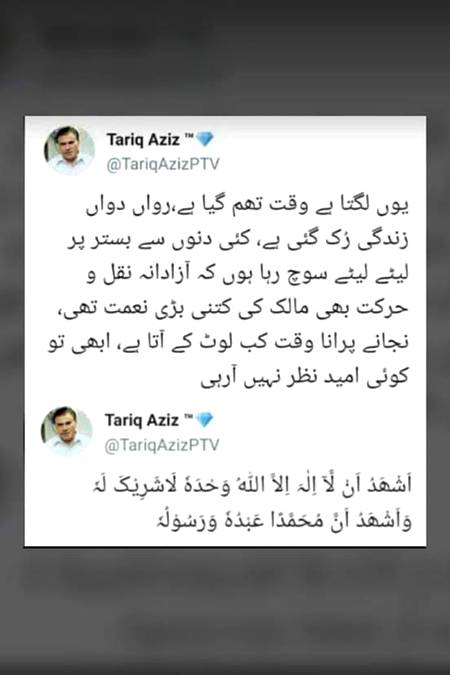Open profile photo on the second tweet
Image resolution: width=450 pixels, height=675 pixels.
point(67,430)
